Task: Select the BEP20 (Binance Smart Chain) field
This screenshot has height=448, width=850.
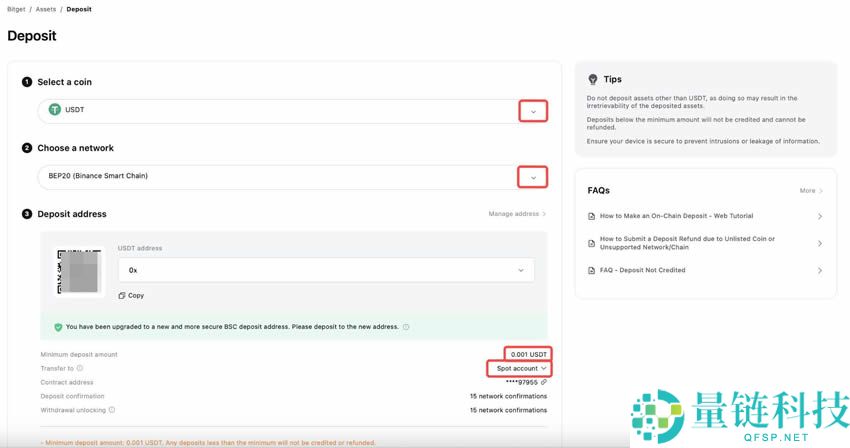Action: pos(293,177)
